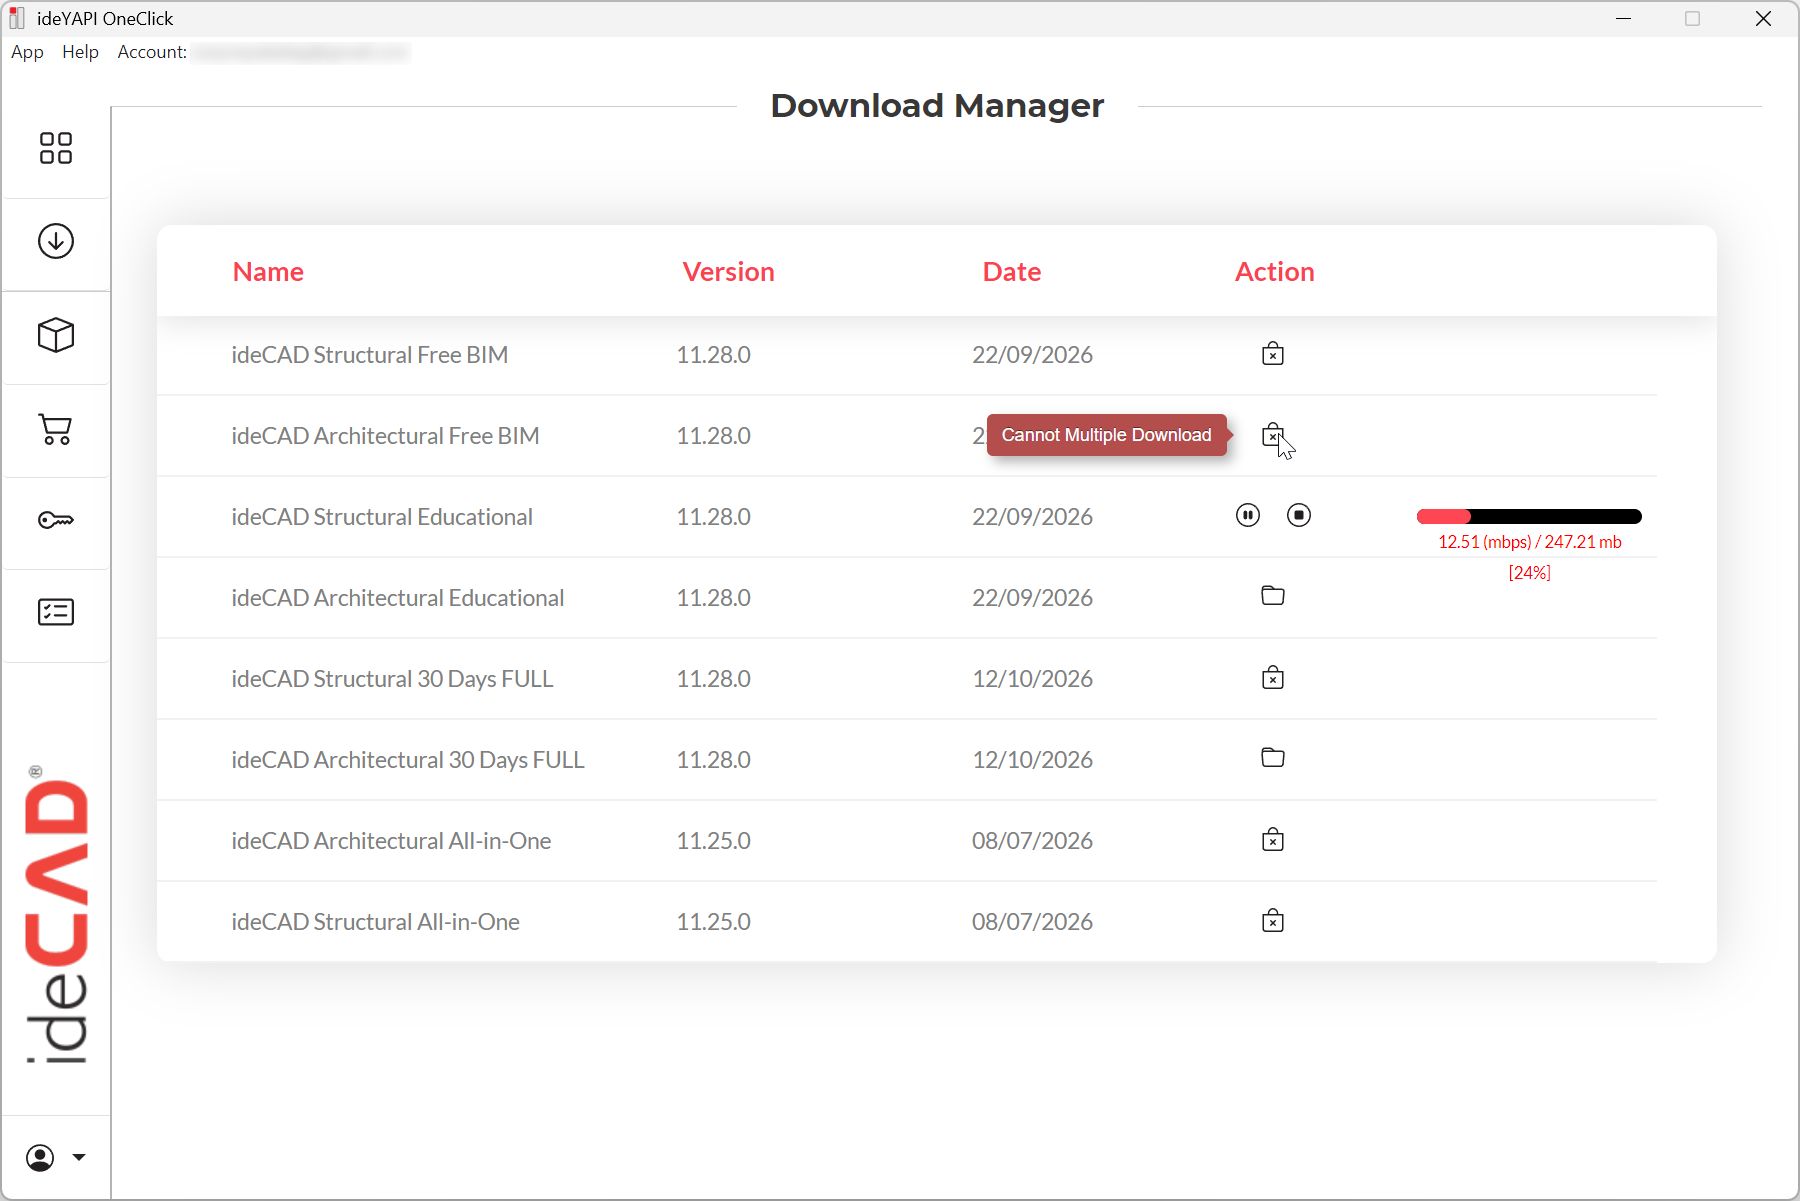Click the Name column header
1800x1201 pixels.
pyautogui.click(x=268, y=272)
